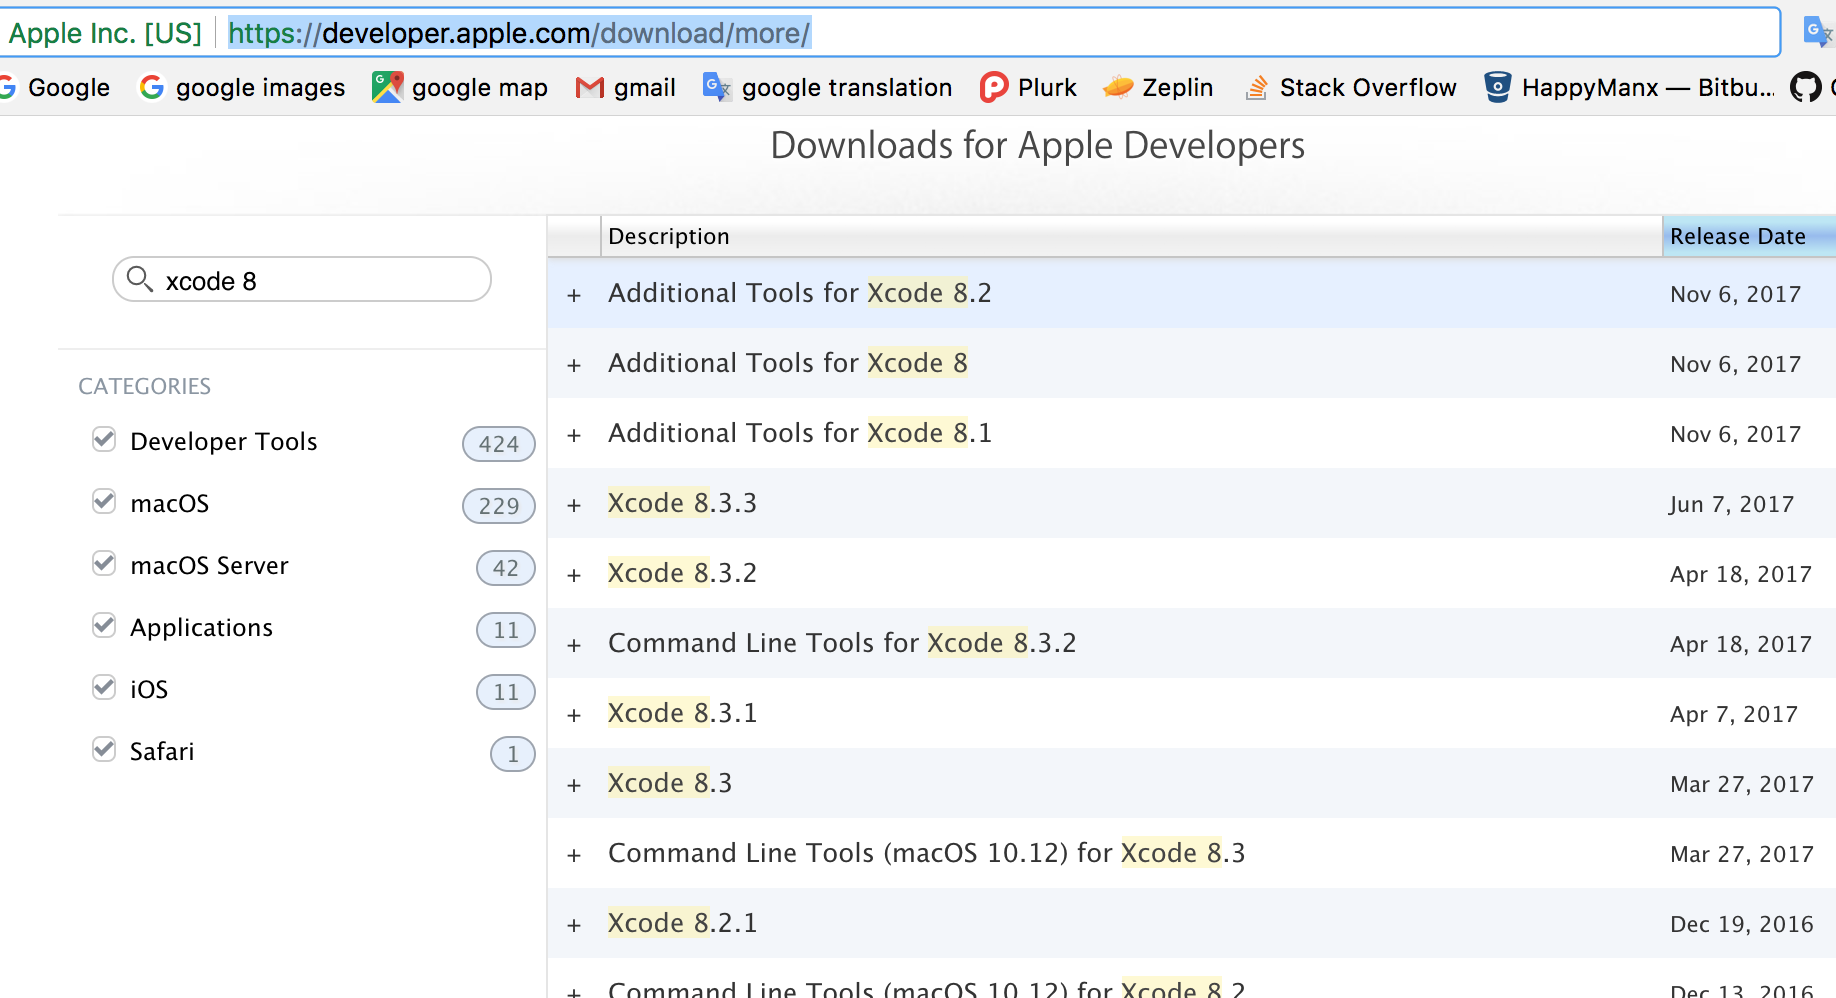Expand Additional Tools for Xcode 8.2
This screenshot has width=1836, height=998.
coord(574,295)
